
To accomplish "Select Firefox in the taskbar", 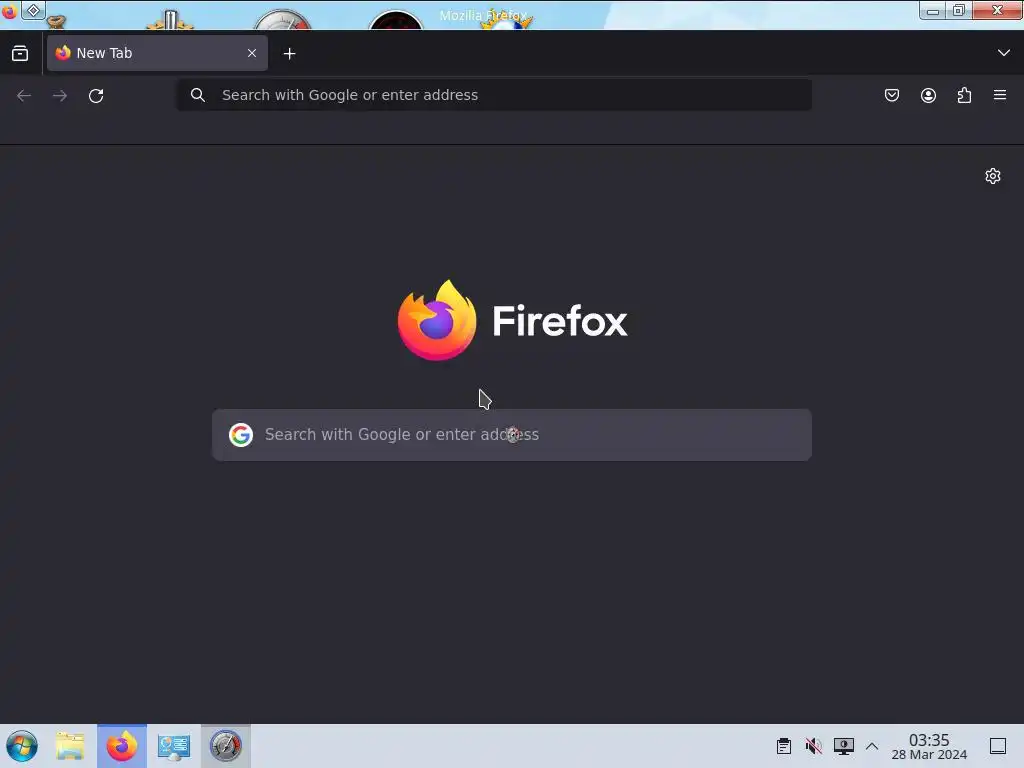I will [x=122, y=746].
